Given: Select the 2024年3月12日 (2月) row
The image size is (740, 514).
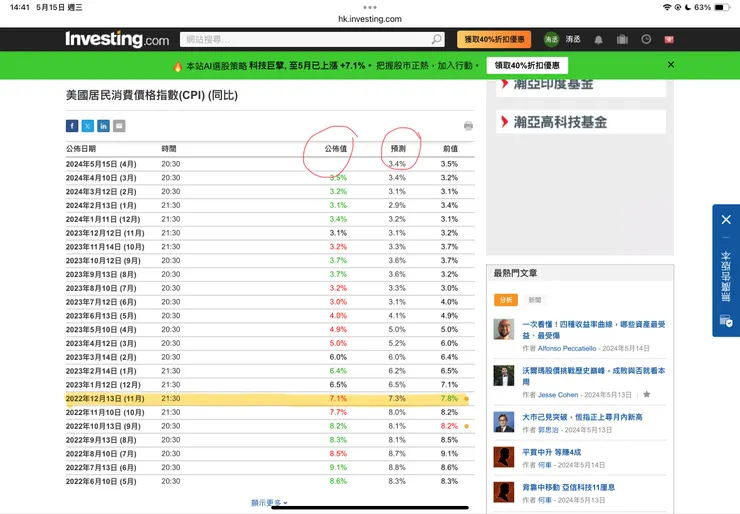Looking at the screenshot, I should (270, 192).
